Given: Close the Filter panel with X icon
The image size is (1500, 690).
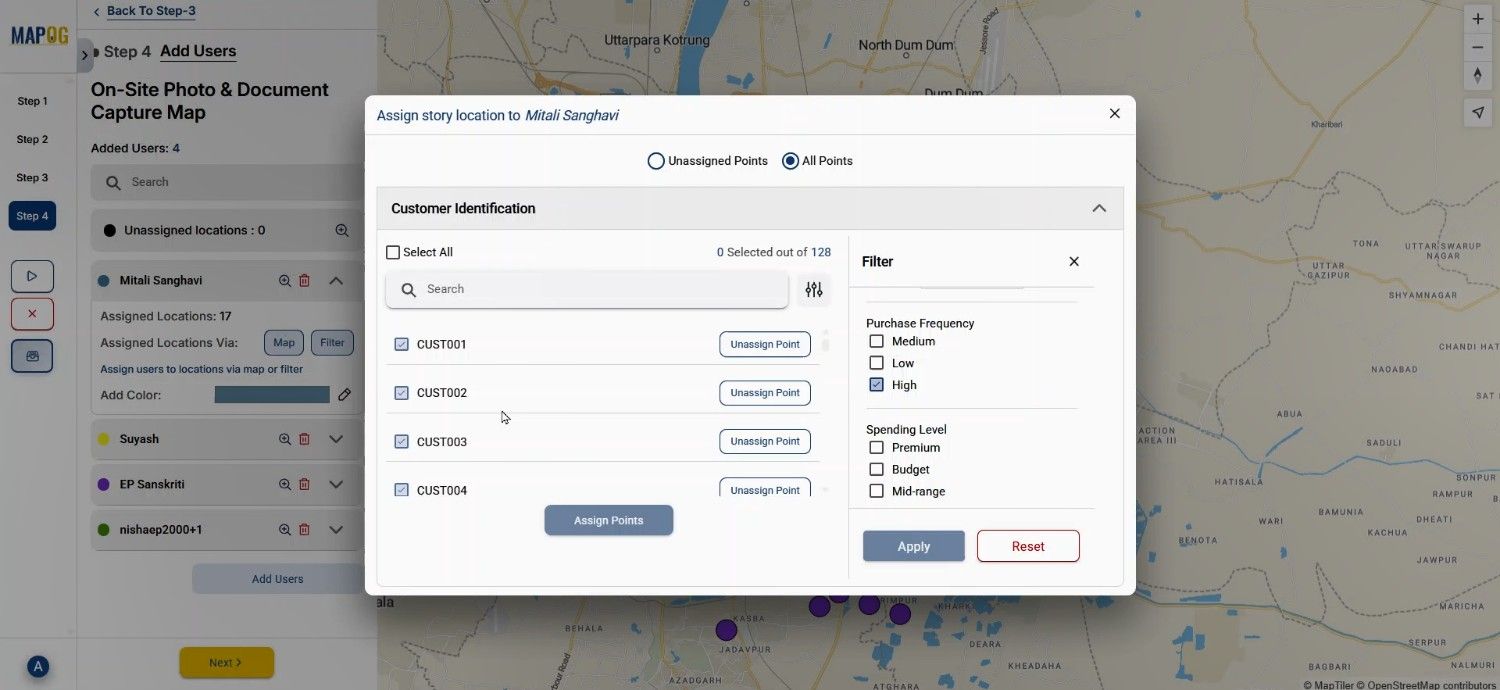Looking at the screenshot, I should (1074, 262).
